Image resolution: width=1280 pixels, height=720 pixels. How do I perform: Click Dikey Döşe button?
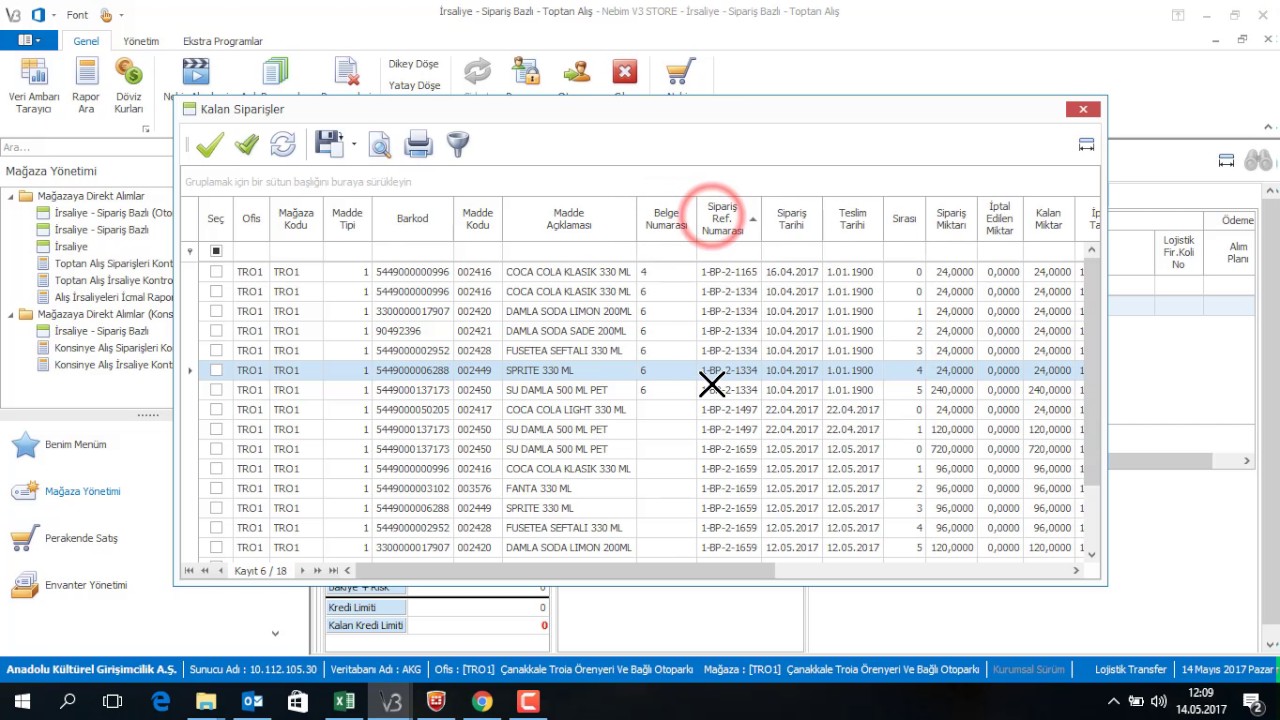[x=413, y=64]
